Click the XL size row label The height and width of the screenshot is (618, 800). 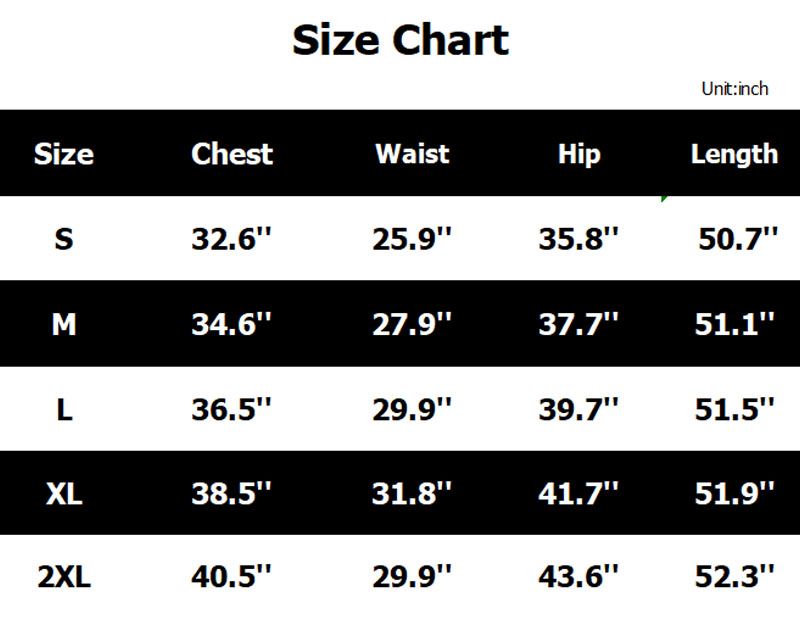click(64, 493)
